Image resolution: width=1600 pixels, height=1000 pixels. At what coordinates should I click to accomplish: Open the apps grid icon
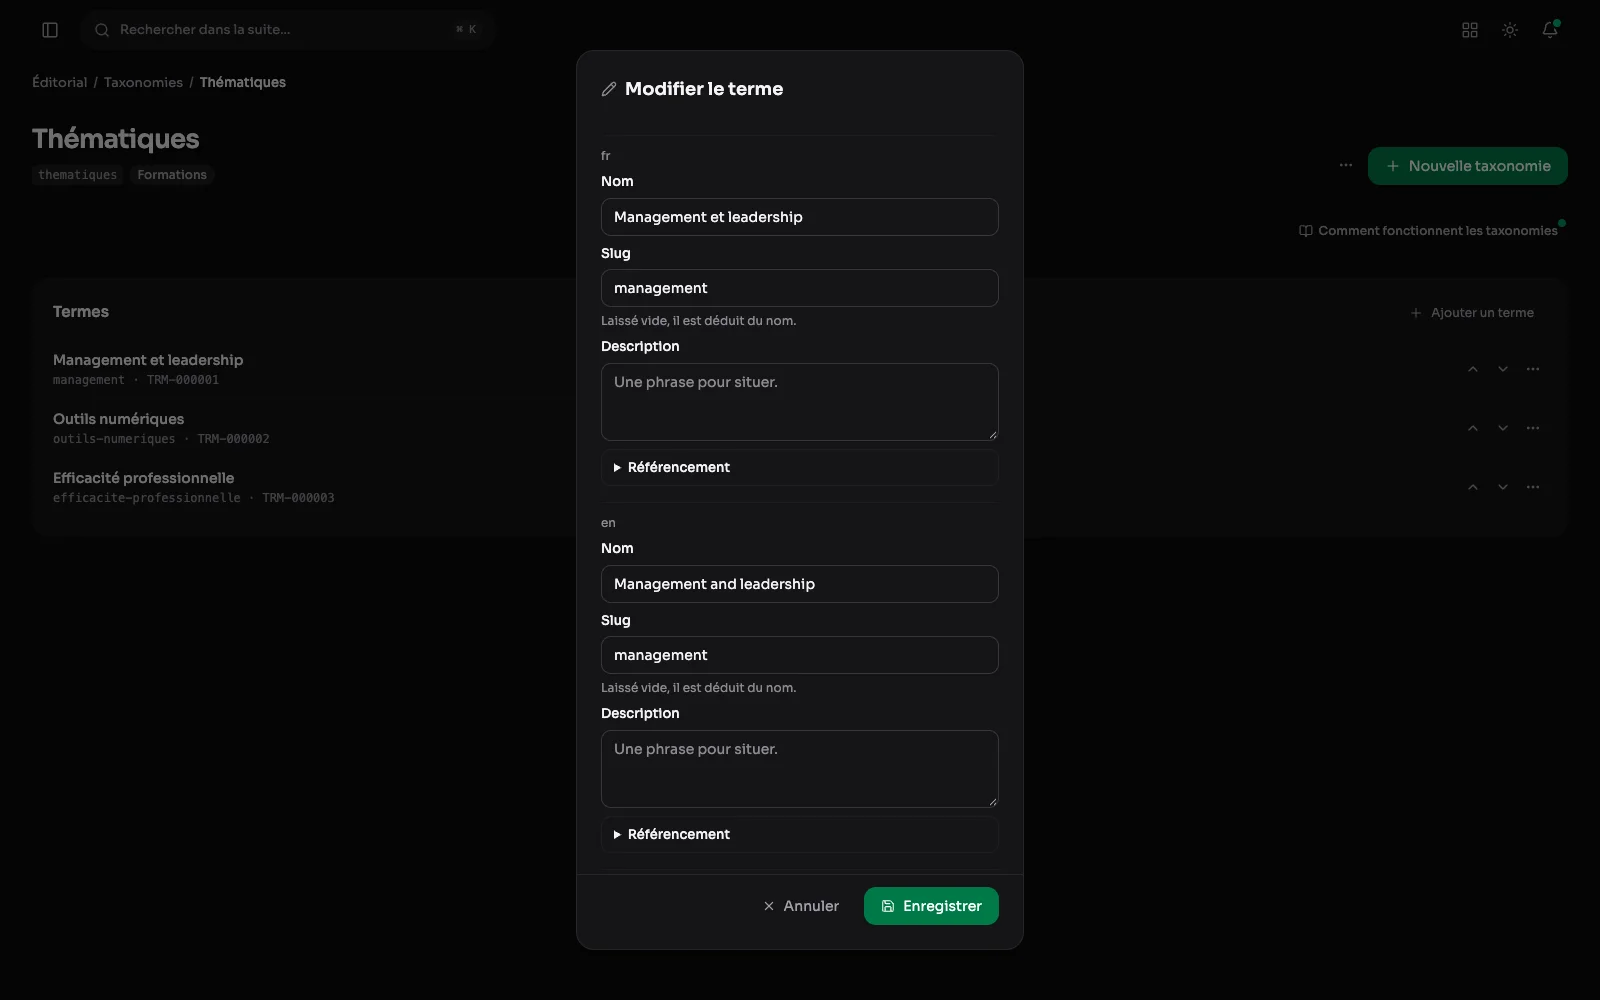point(1470,30)
